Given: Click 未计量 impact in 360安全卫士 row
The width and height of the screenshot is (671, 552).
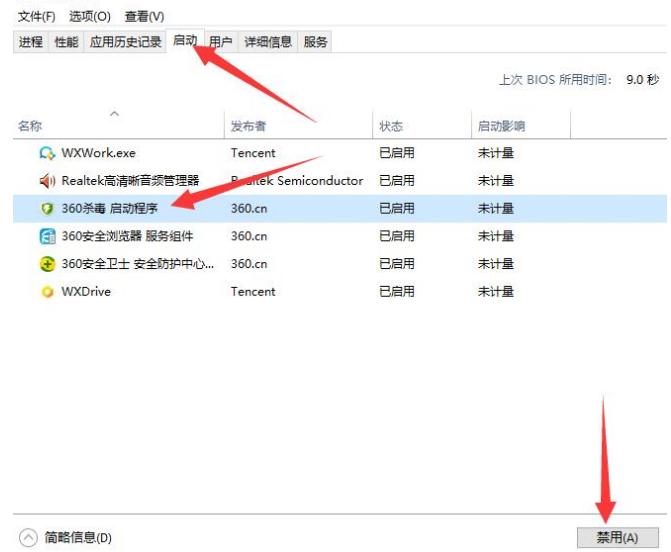Looking at the screenshot, I should [496, 264].
